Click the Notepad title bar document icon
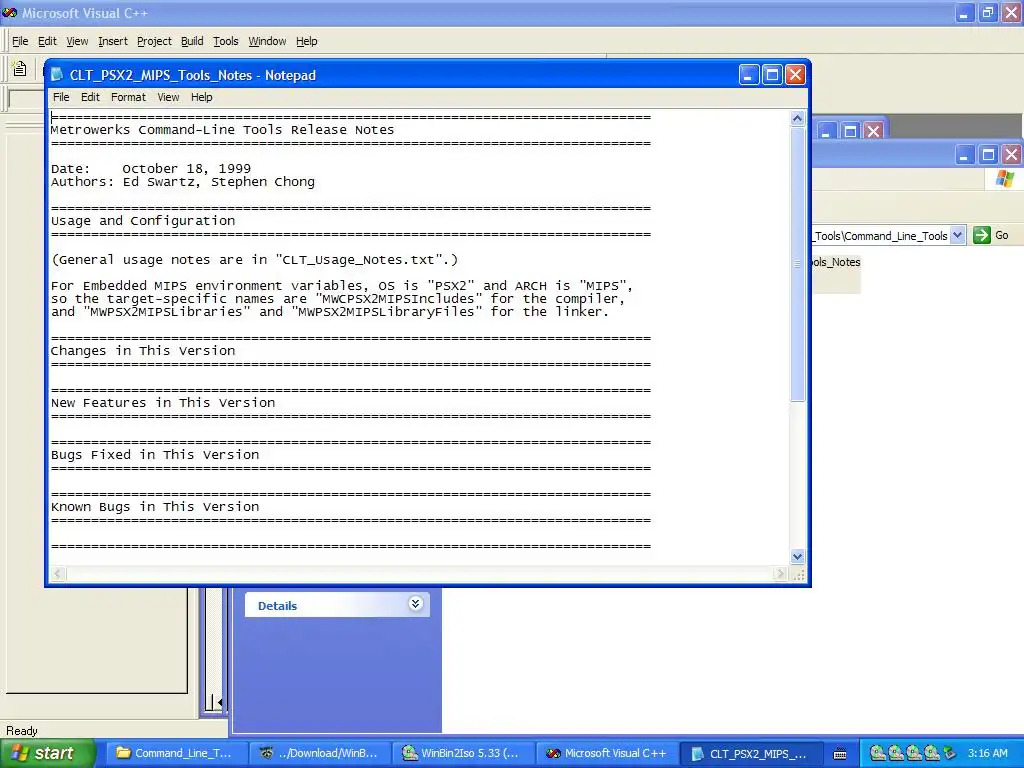 tap(57, 75)
